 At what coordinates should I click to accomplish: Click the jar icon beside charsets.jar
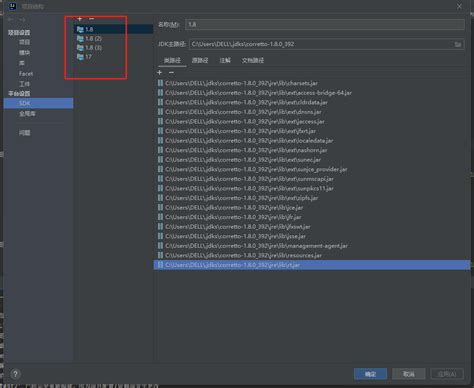click(160, 83)
